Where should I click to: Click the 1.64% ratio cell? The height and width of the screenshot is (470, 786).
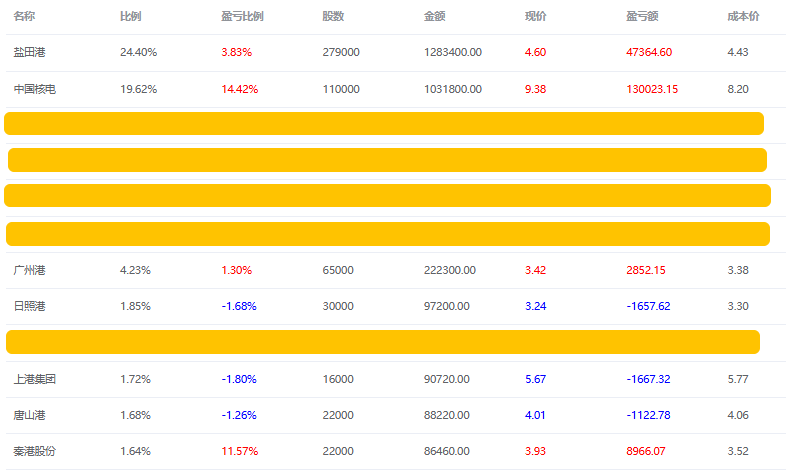click(135, 451)
